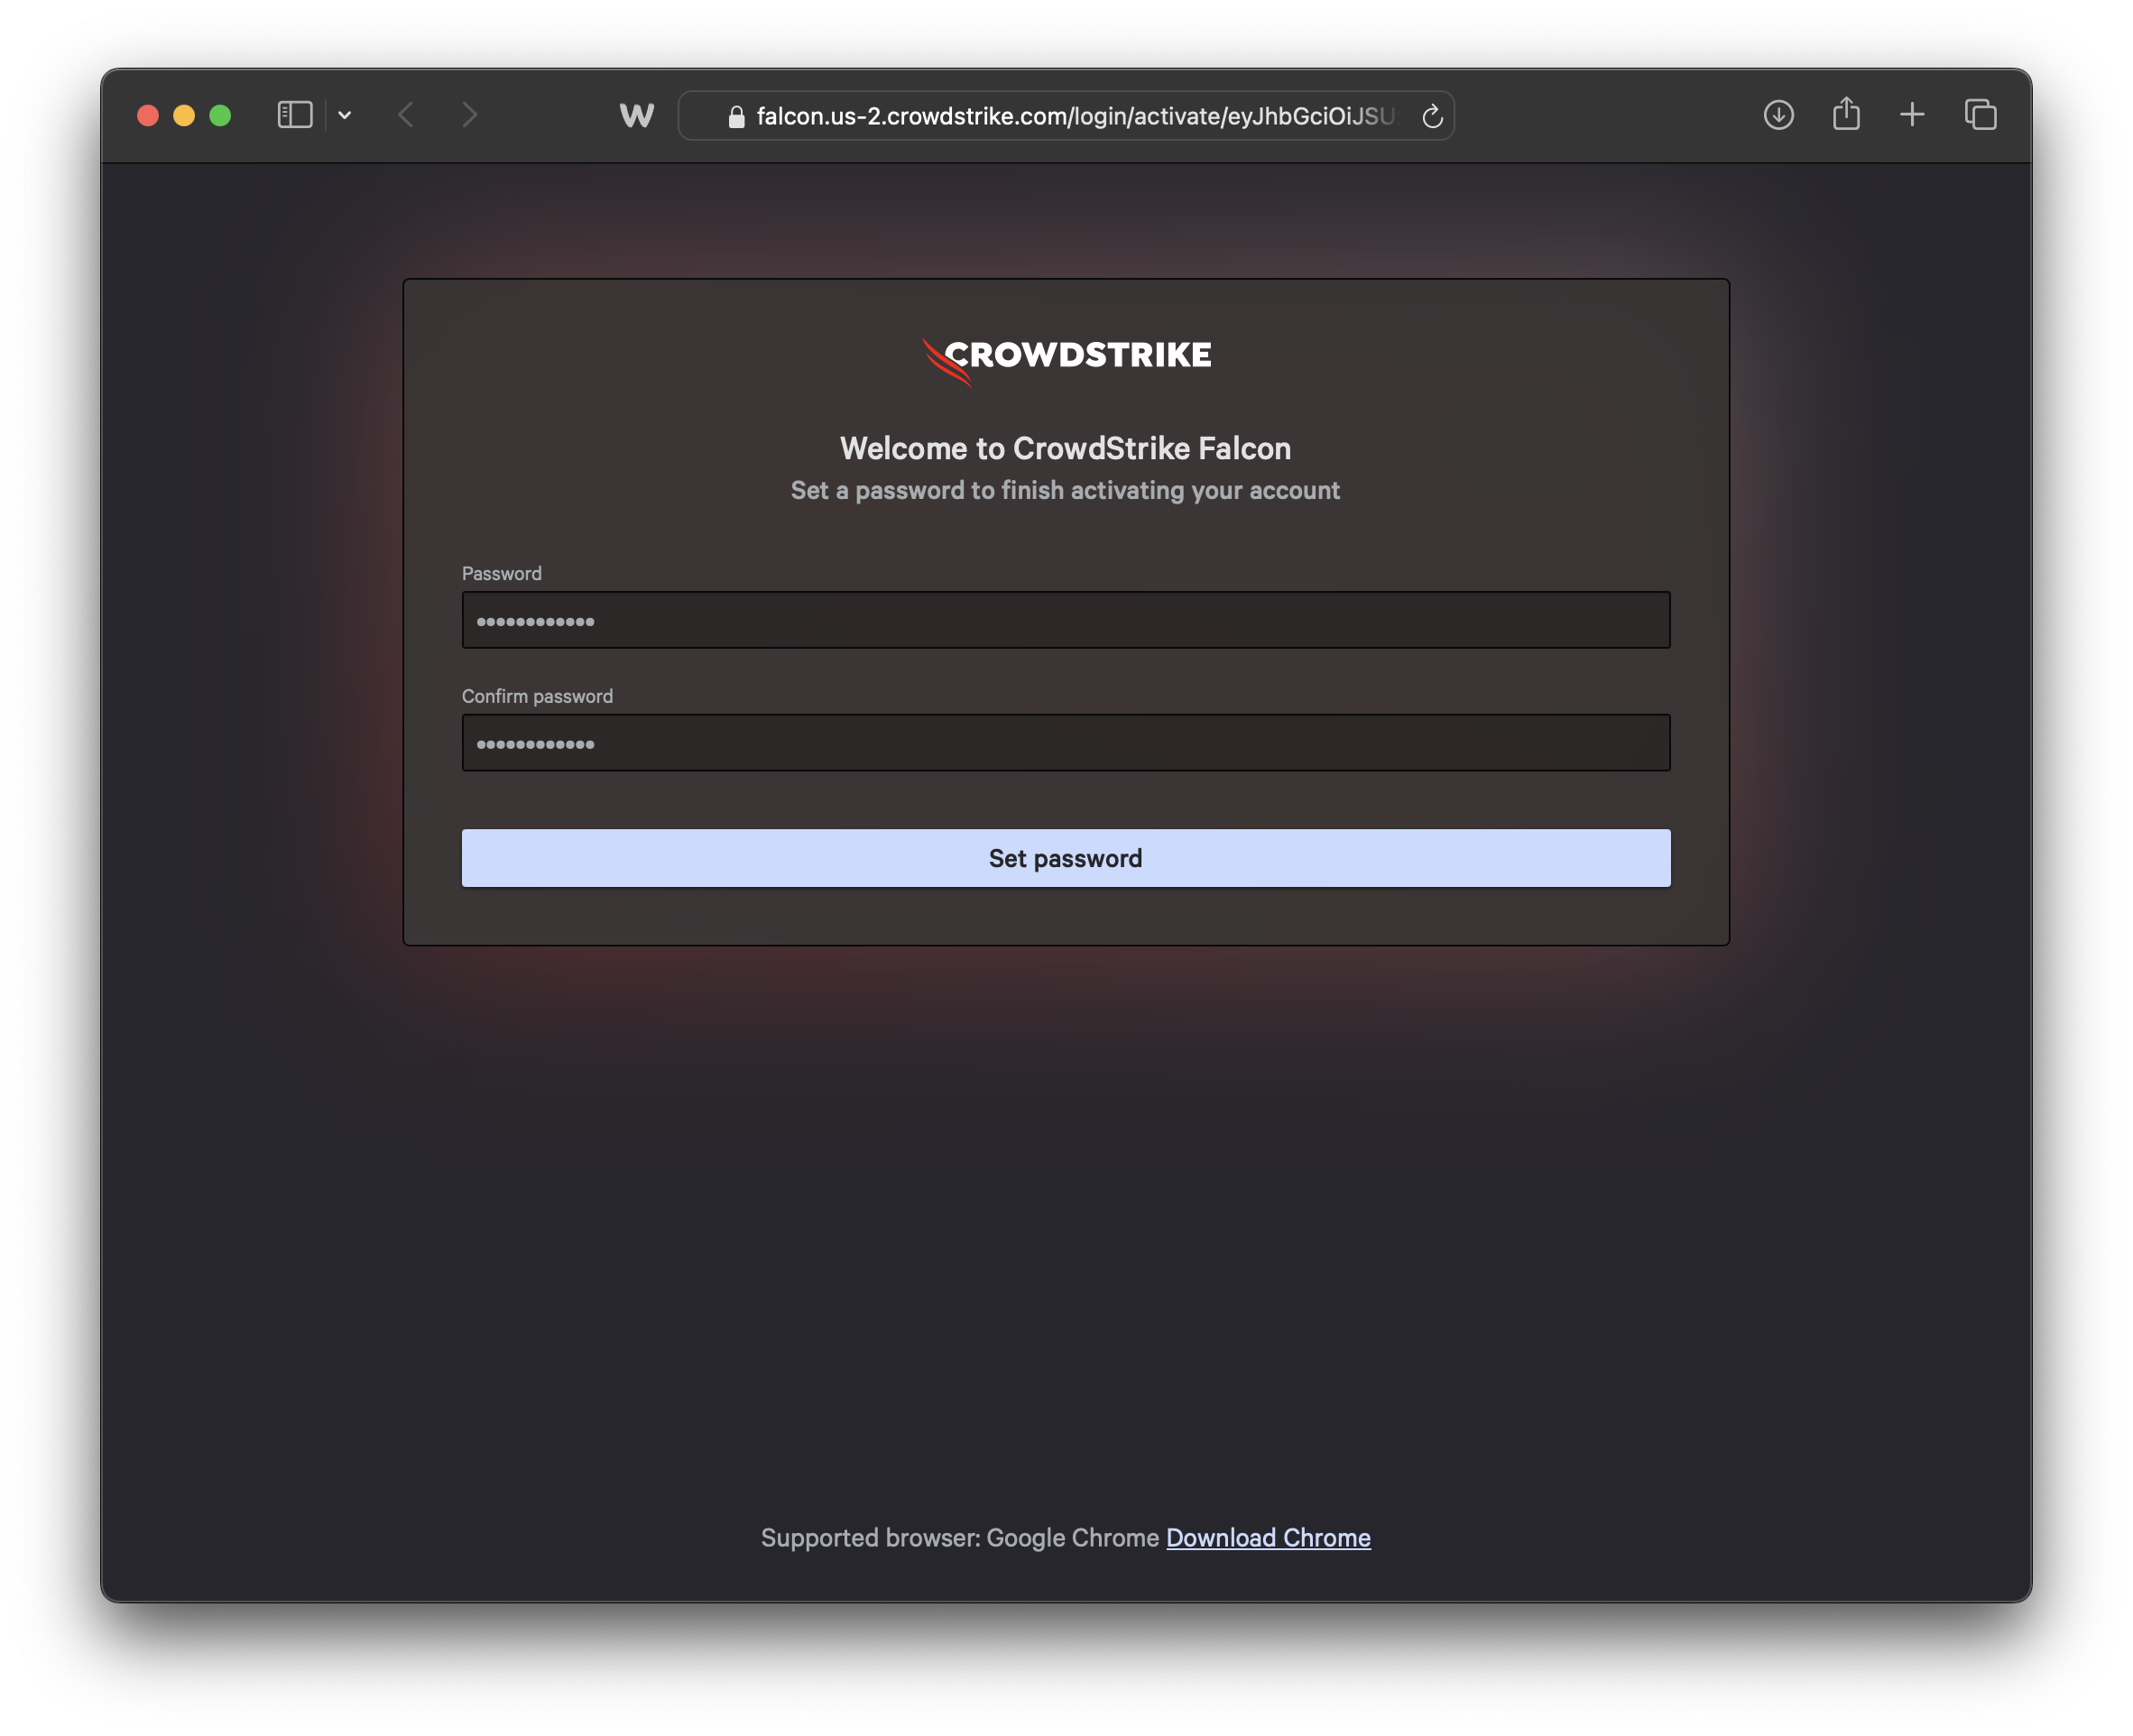Open a new tab with the plus icon
This screenshot has height=1736, width=2133.
(1912, 114)
